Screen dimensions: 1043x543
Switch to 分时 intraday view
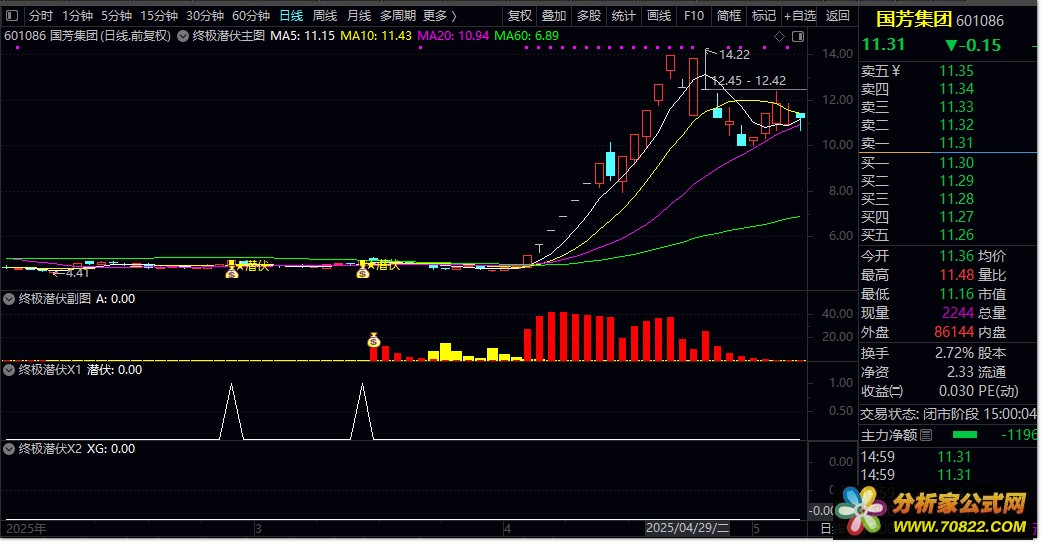pos(40,15)
